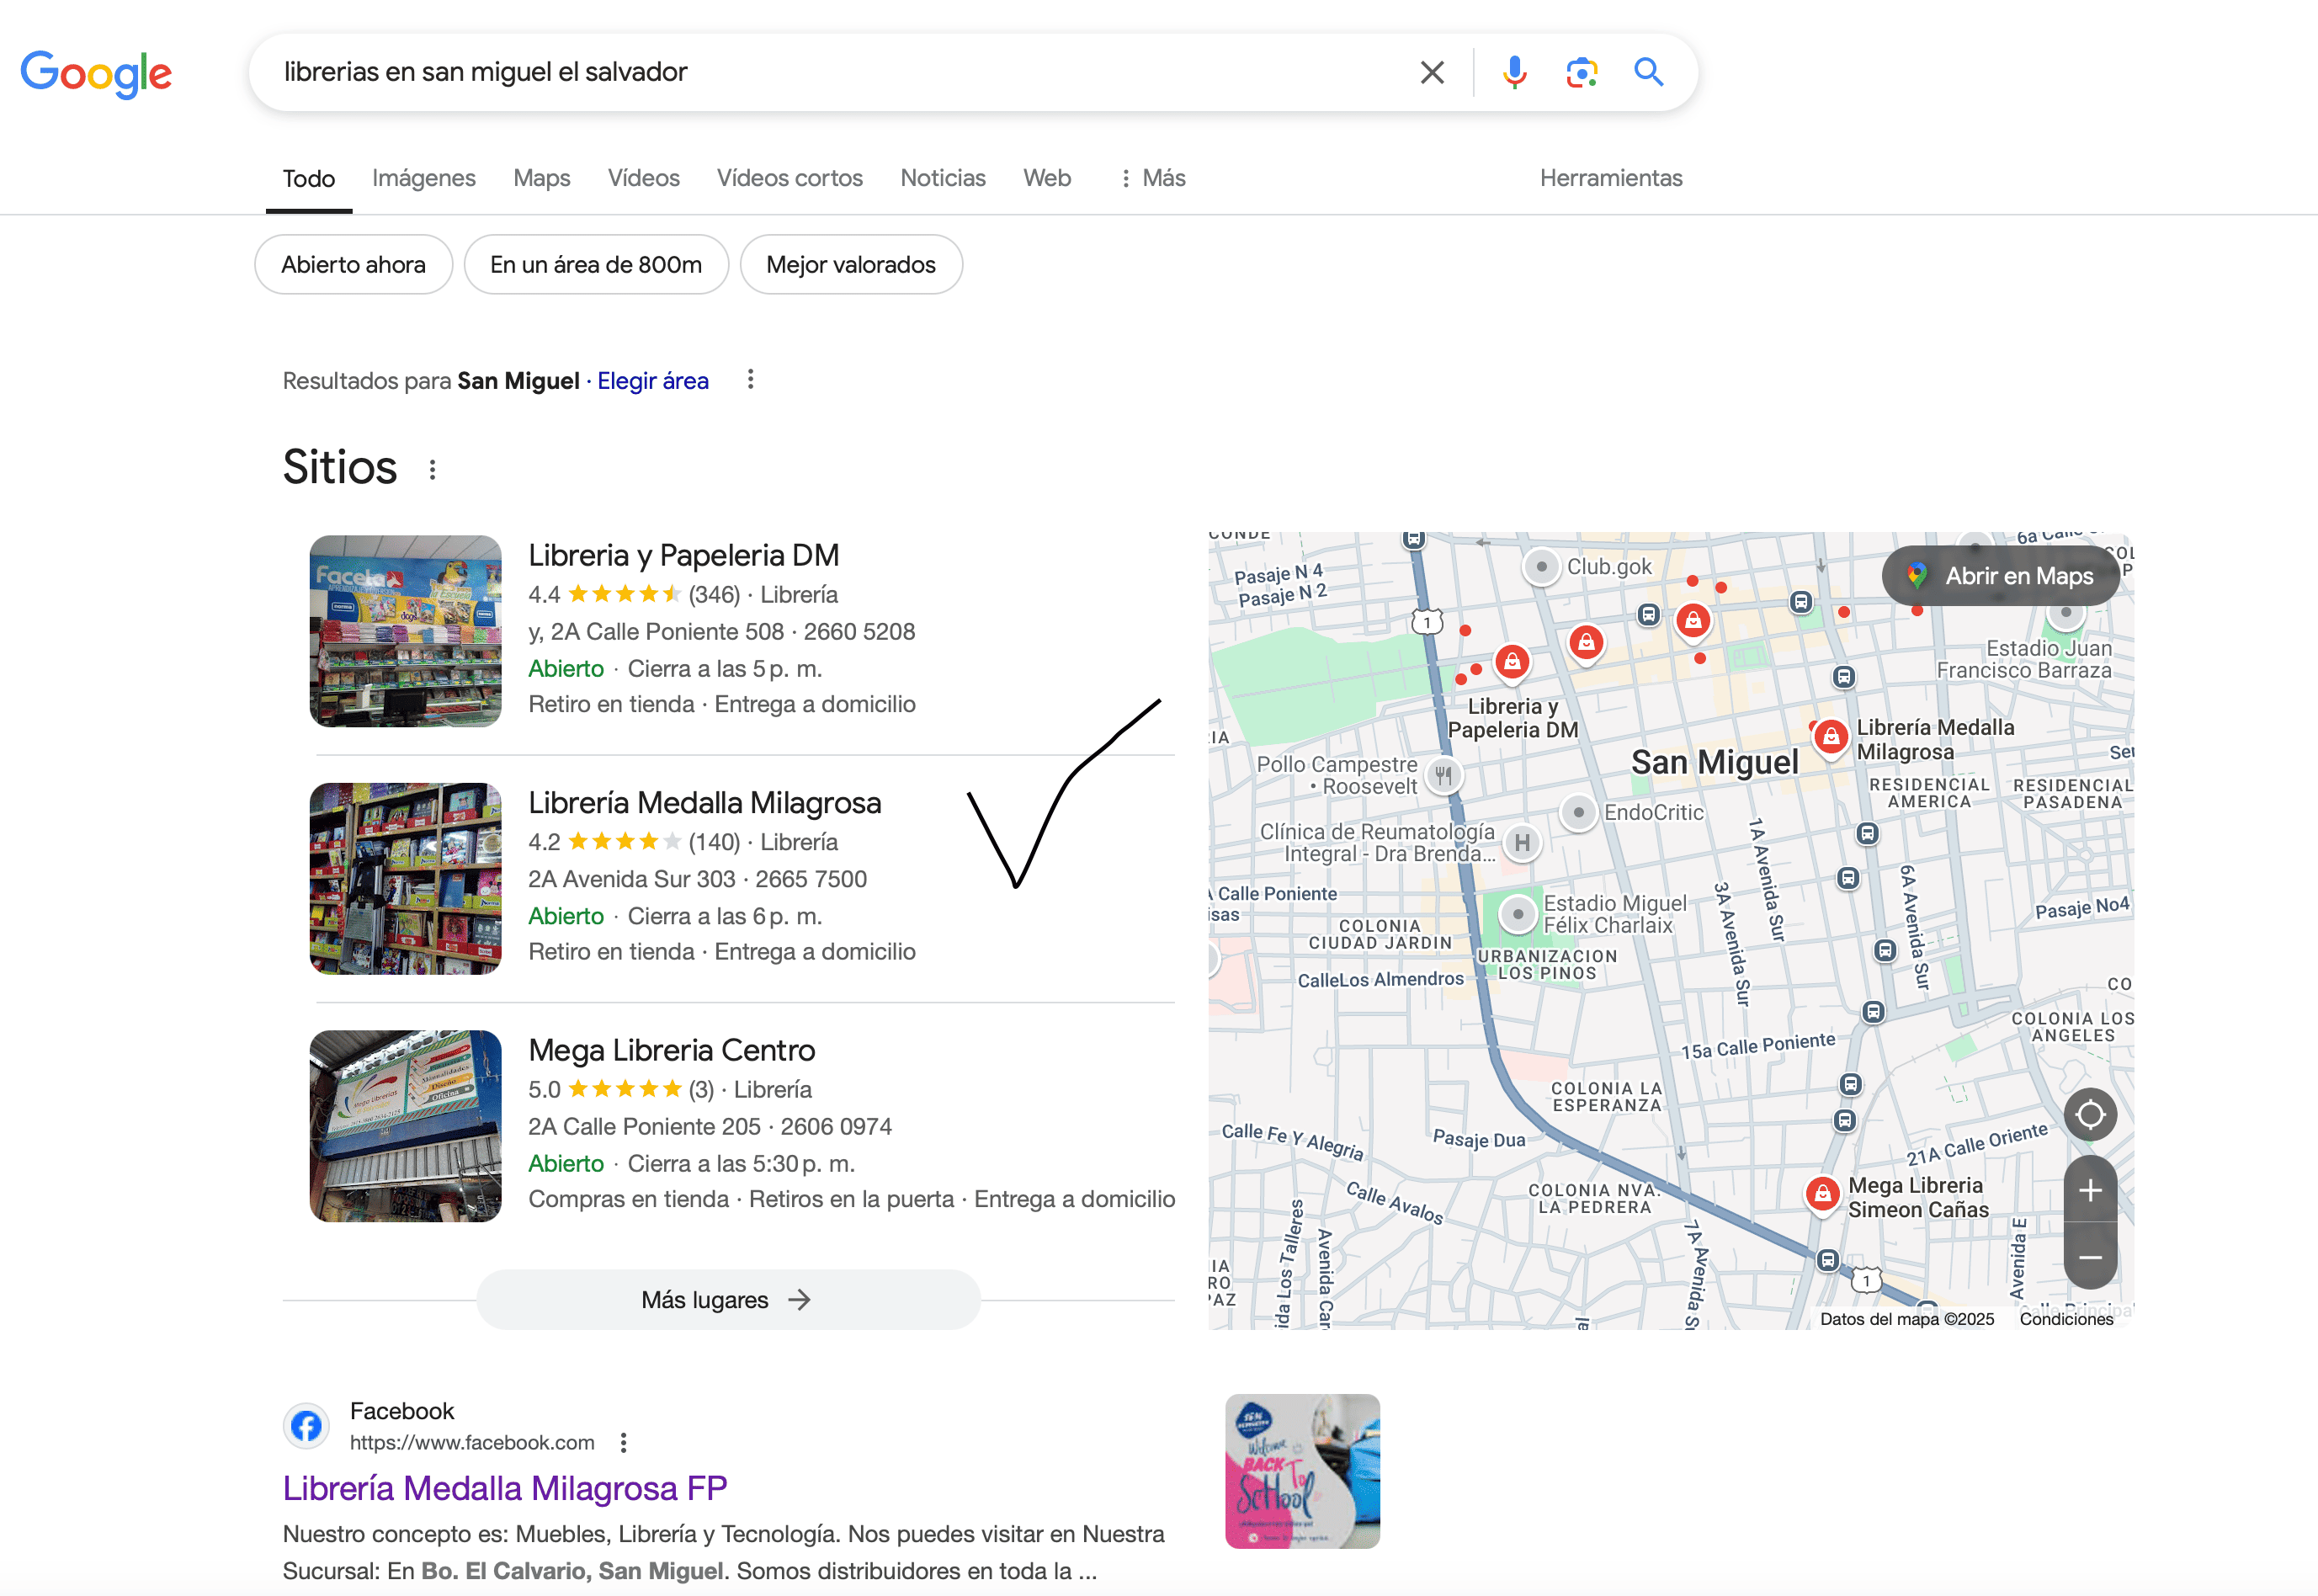2318x1596 pixels.
Task: Switch to the Noticias tab
Action: point(942,178)
